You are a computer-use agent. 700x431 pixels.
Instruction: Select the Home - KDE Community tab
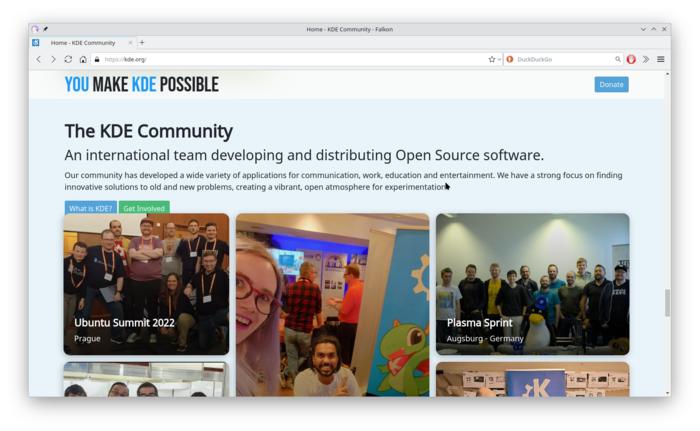coord(83,43)
